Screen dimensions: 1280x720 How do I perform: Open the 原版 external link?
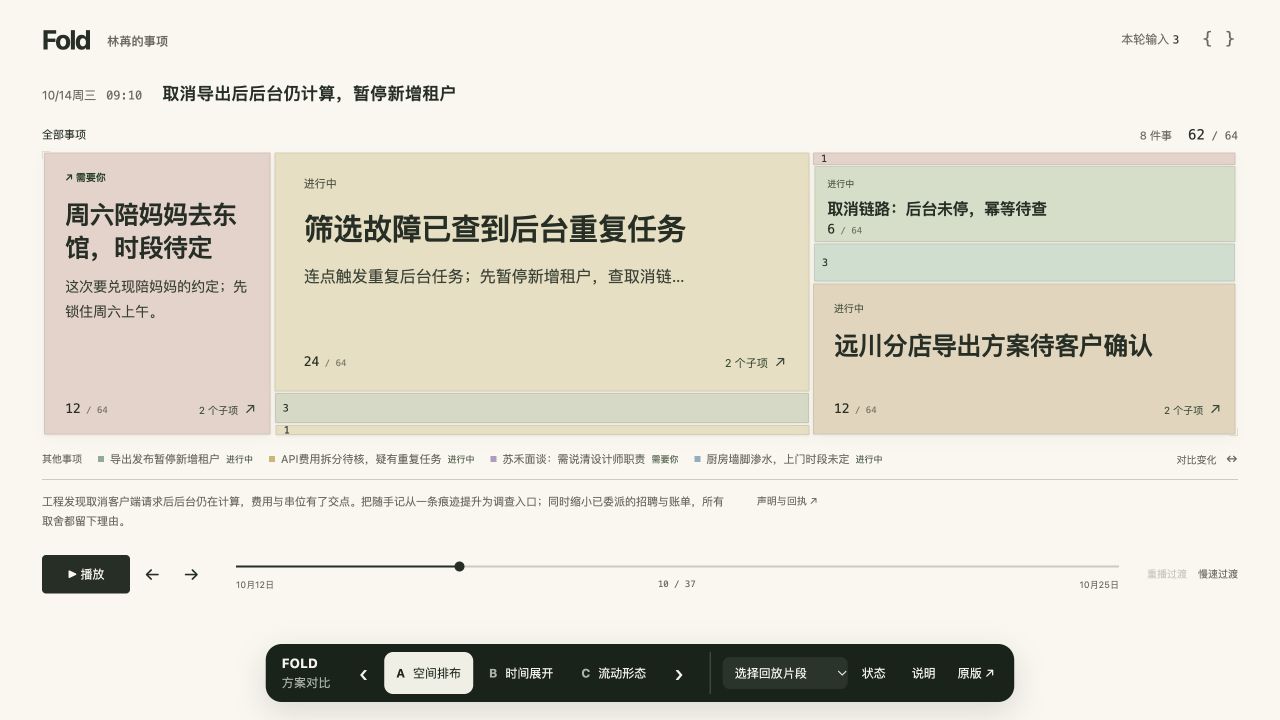click(x=976, y=673)
